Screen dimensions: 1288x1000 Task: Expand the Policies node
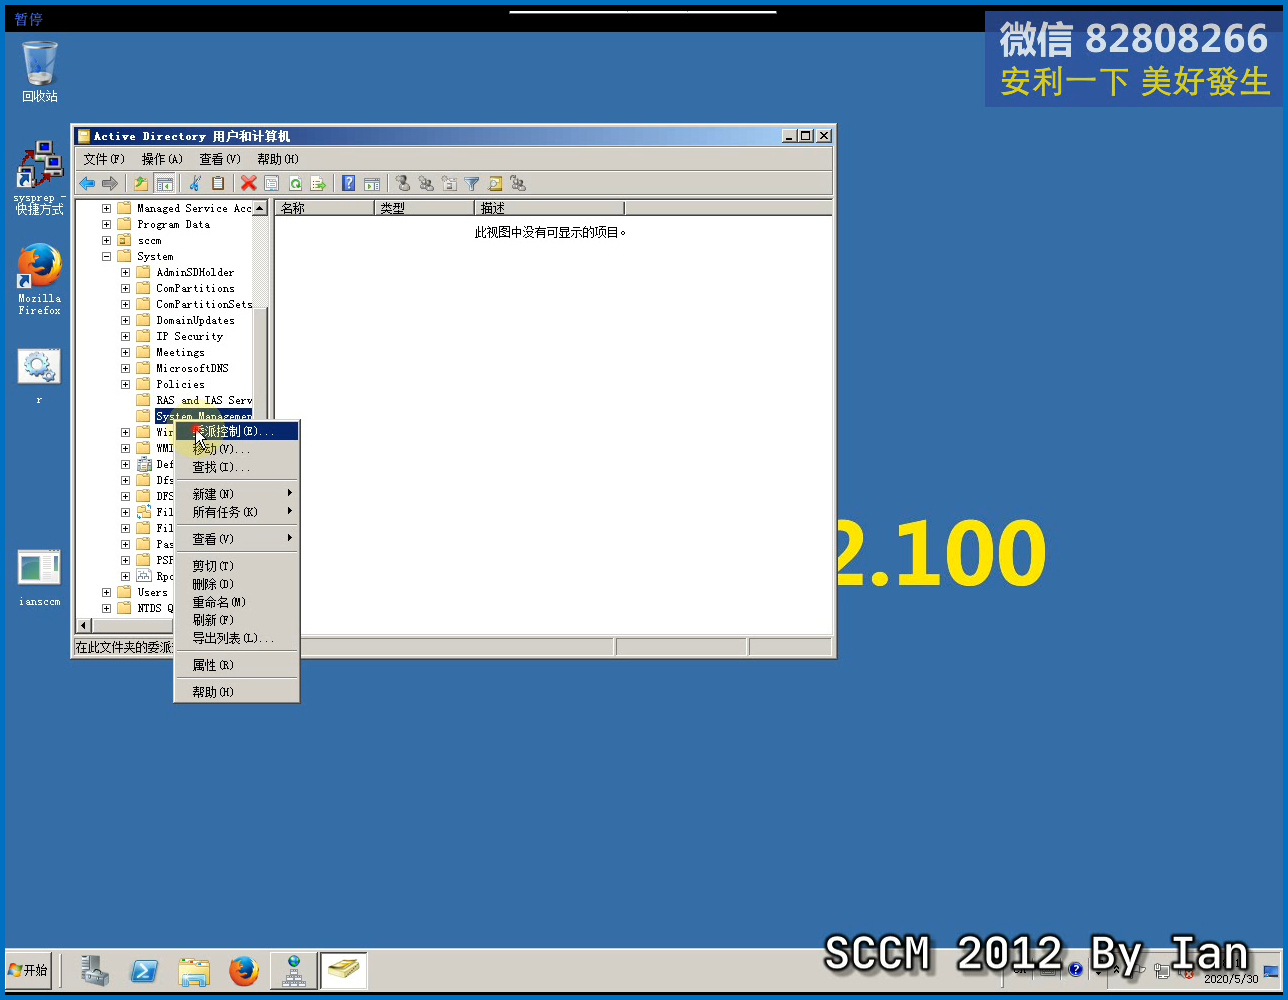pos(125,385)
